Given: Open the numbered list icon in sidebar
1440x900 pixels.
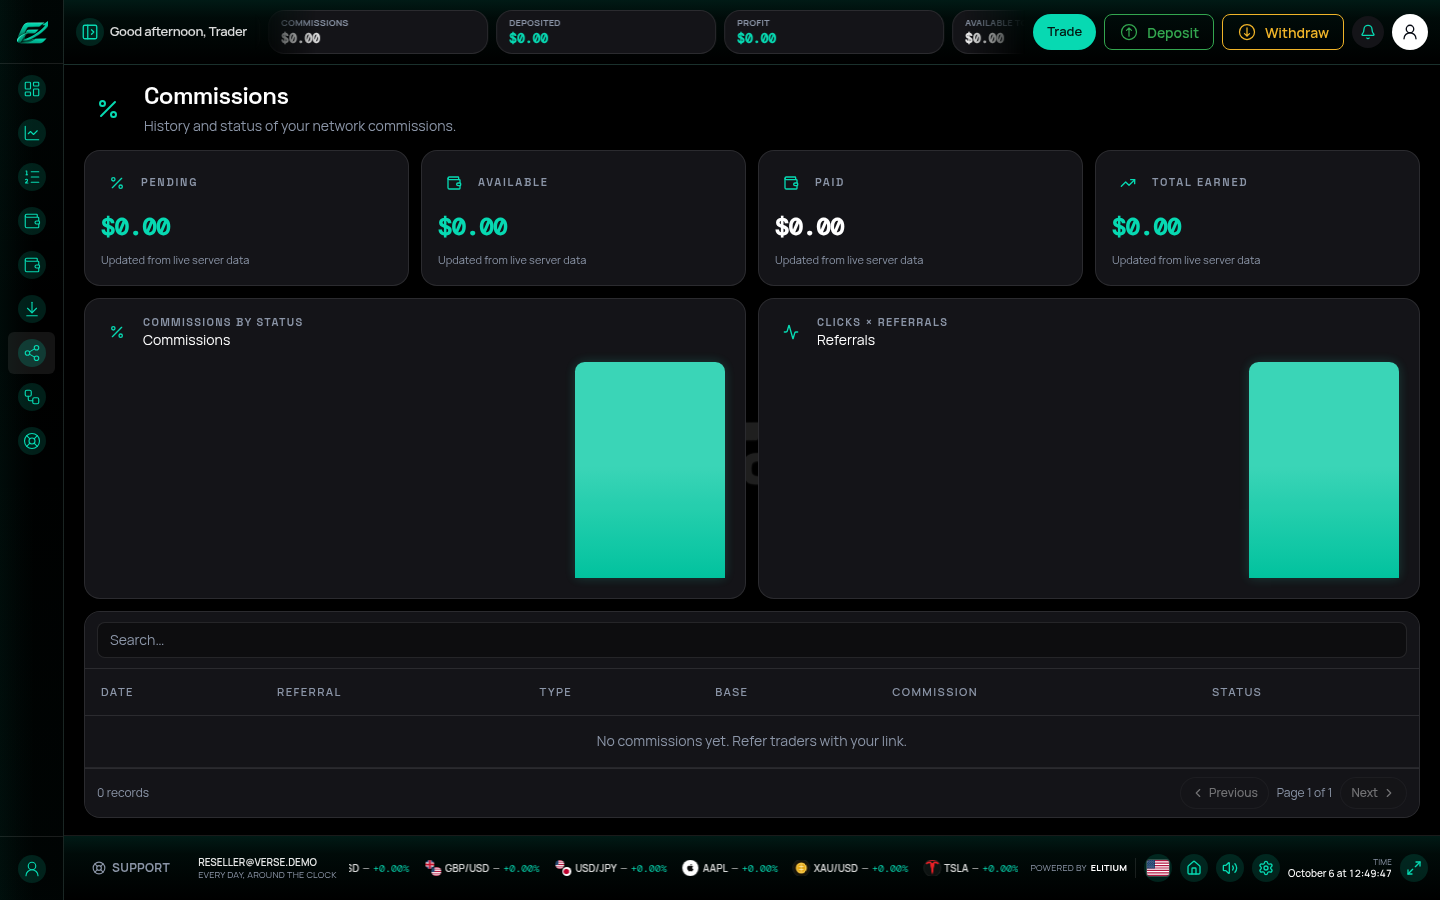Looking at the screenshot, I should coord(32,177).
